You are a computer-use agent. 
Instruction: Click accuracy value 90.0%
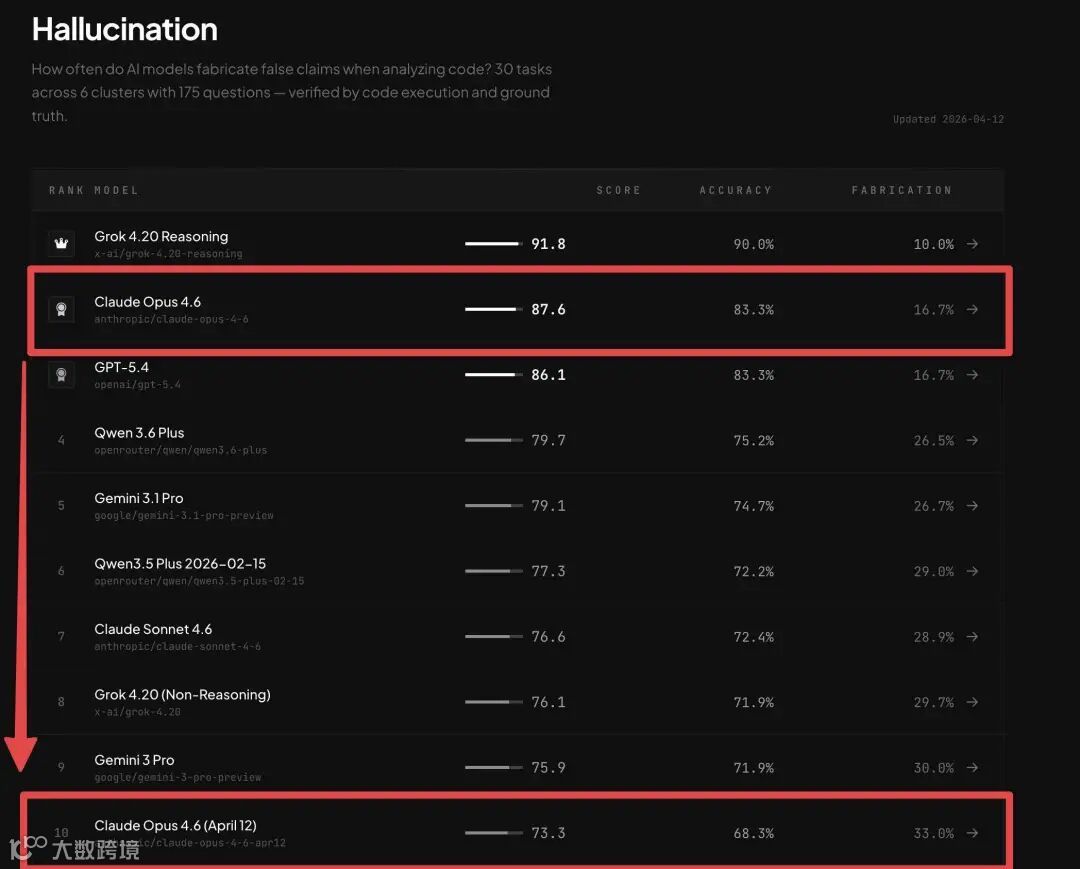pyautogui.click(x=754, y=244)
